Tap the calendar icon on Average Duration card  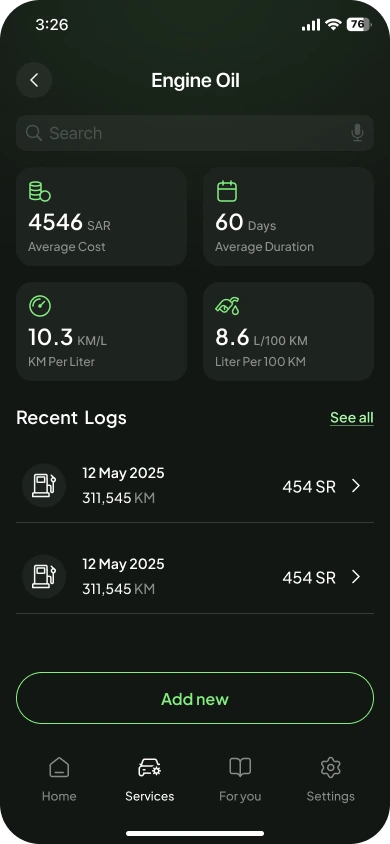click(226, 192)
